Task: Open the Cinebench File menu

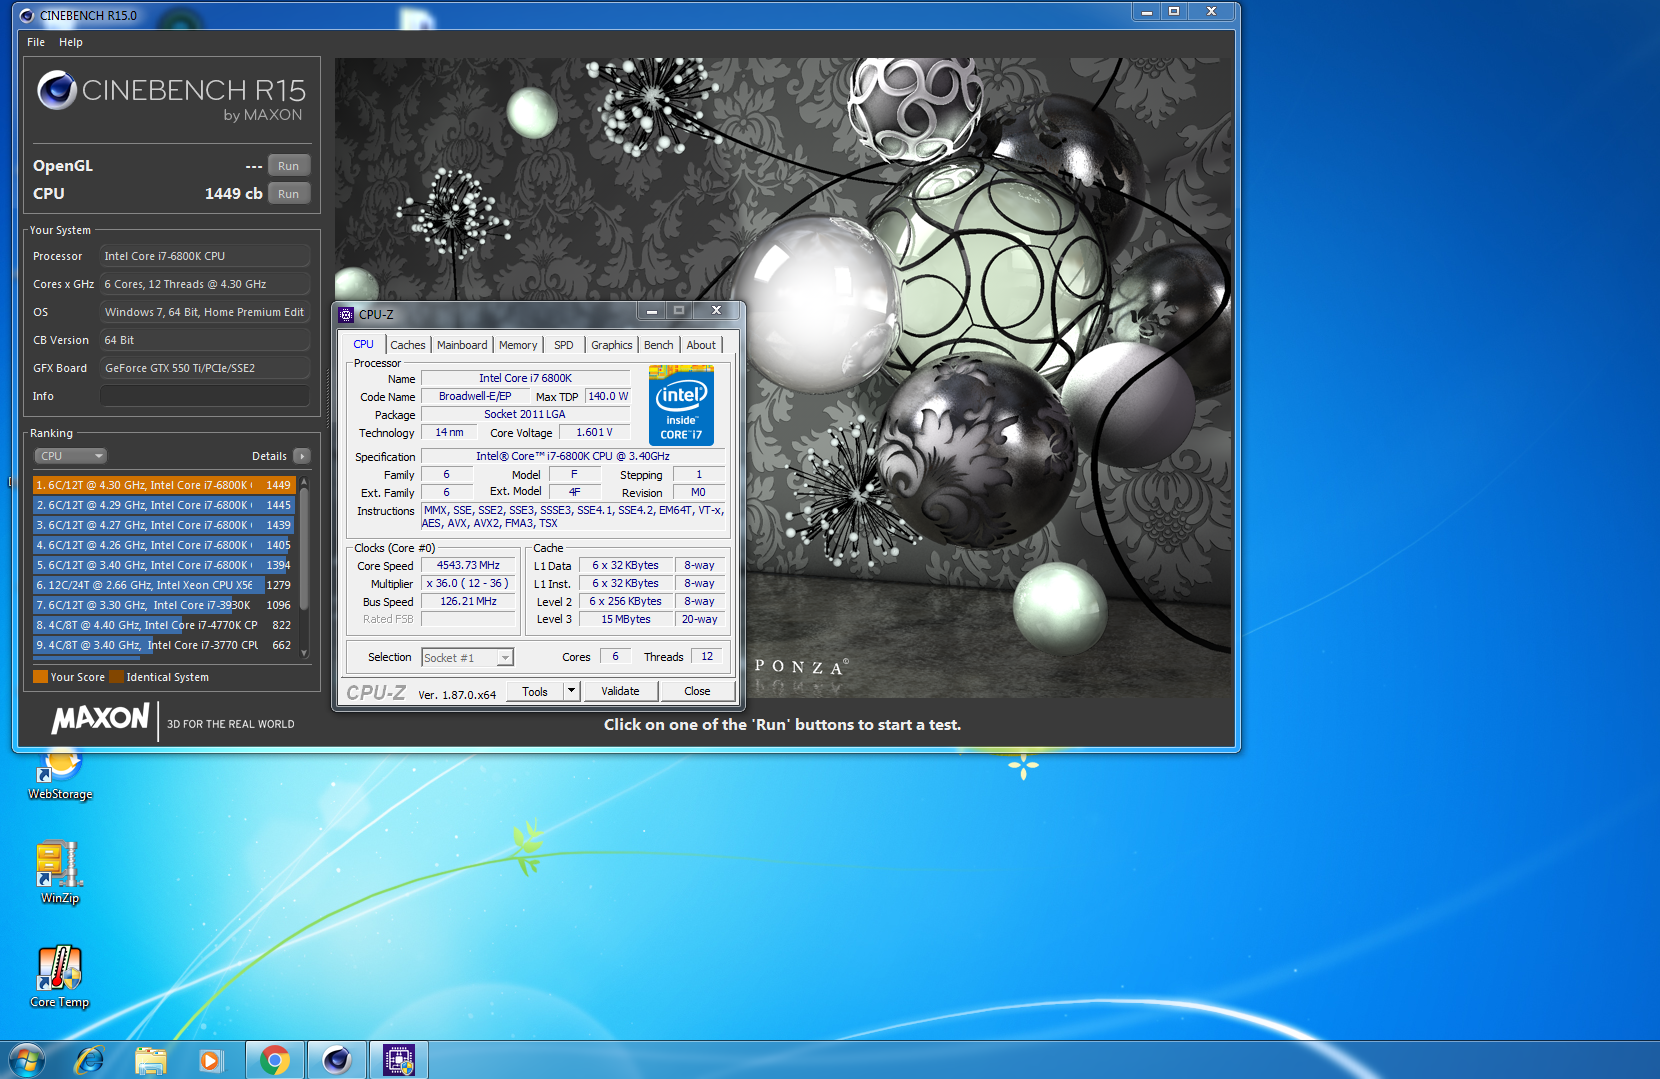Action: point(36,42)
